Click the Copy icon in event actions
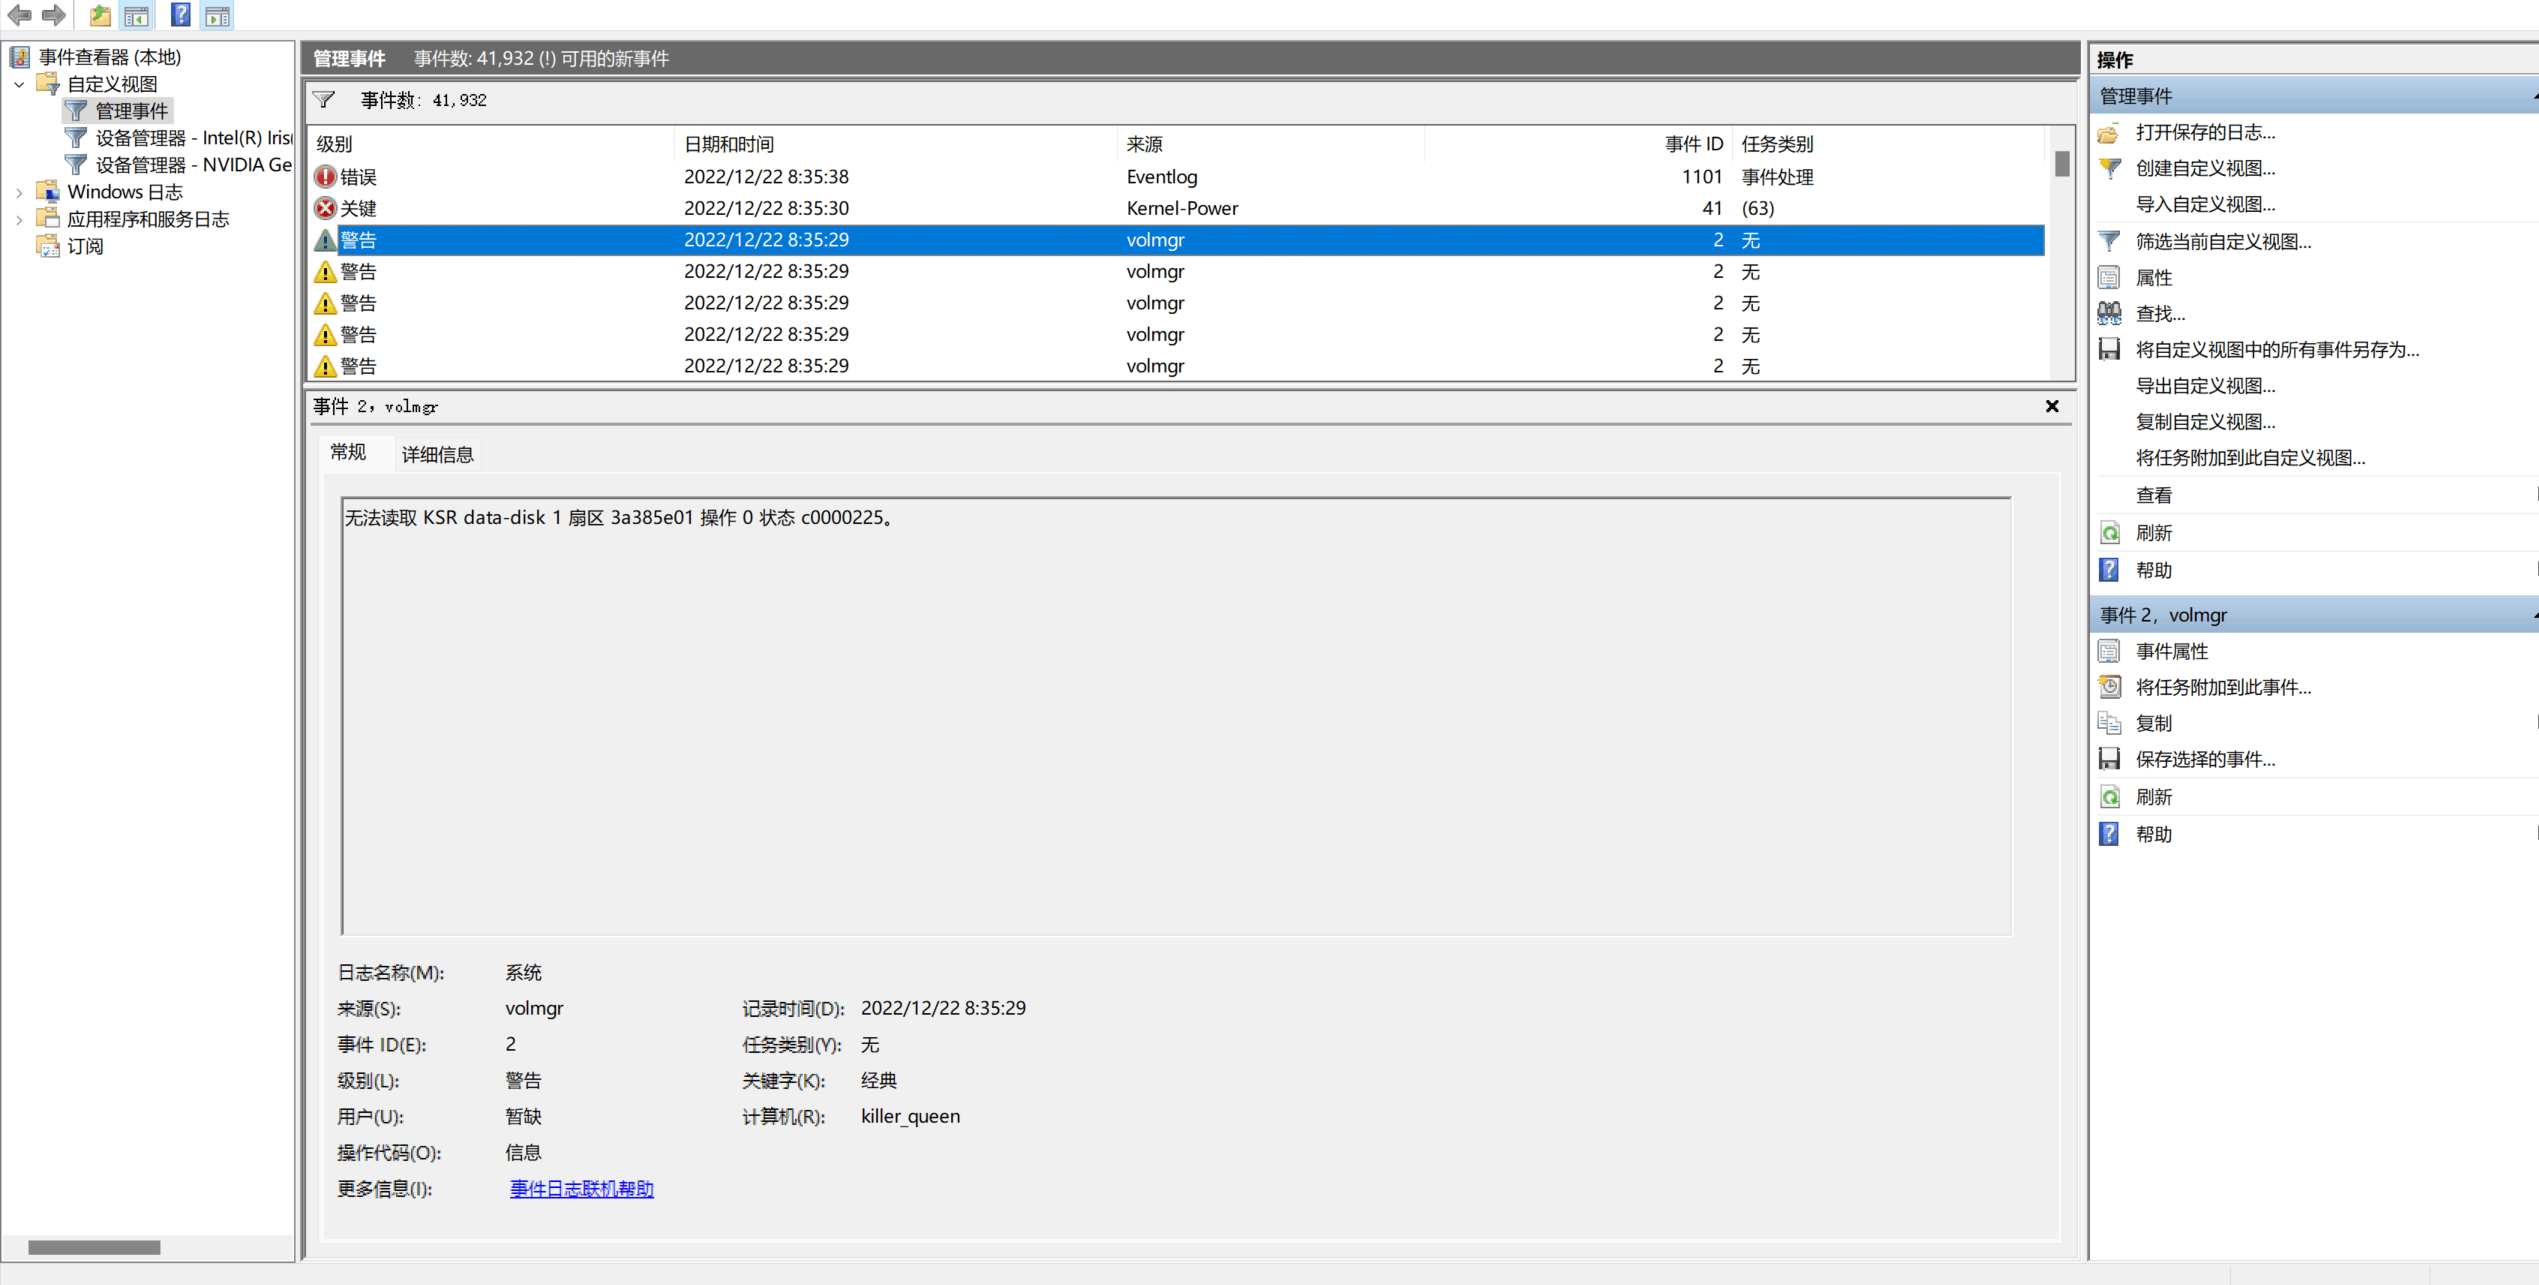Screen dimensions: 2539x1285 pos(2109,723)
